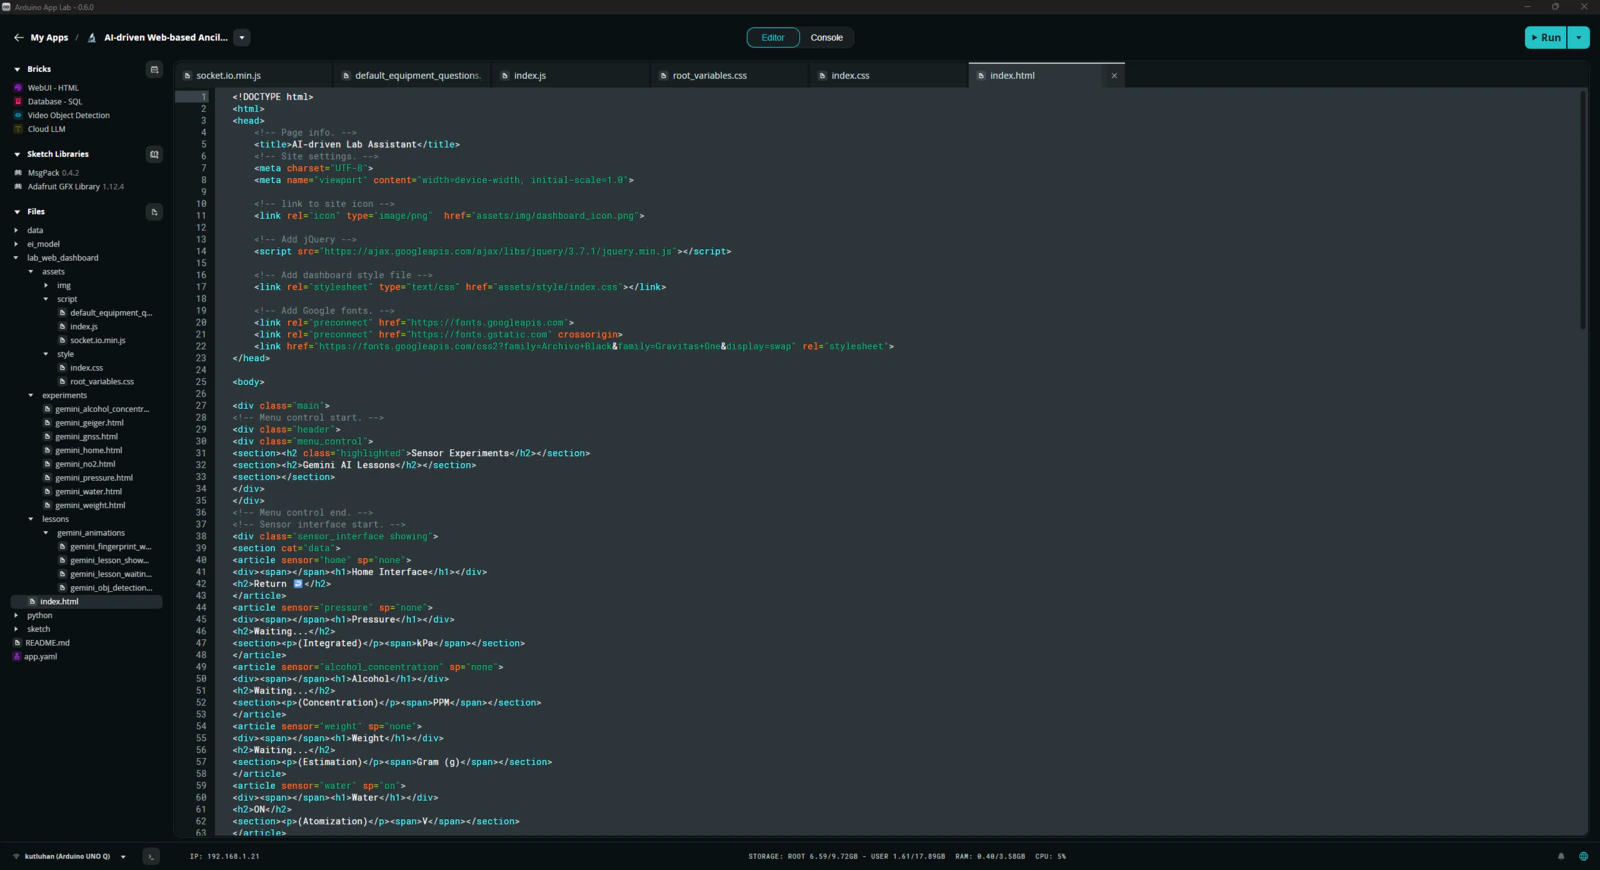Open gemini_geiger.html file
The image size is (1600, 870).
point(84,423)
